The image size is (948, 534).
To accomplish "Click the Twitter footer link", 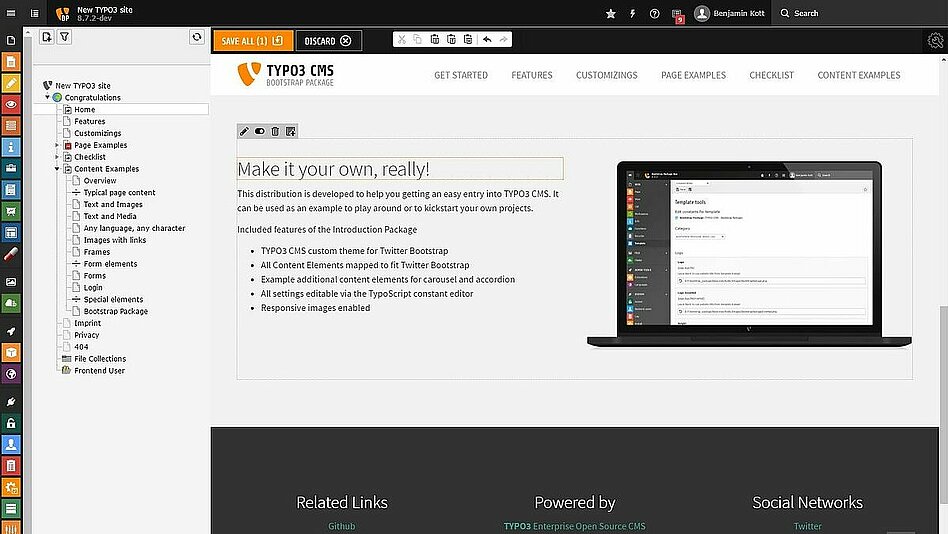I will (x=807, y=526).
